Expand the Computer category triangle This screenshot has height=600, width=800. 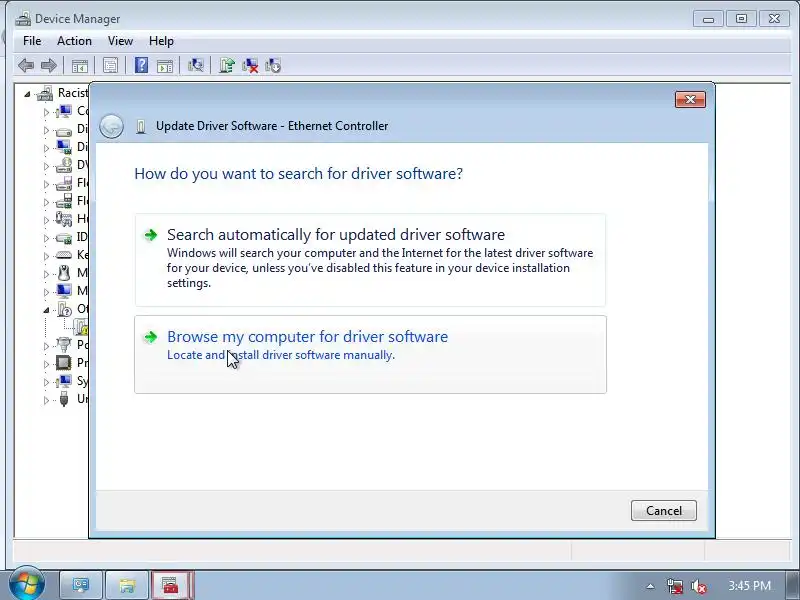coord(46,112)
